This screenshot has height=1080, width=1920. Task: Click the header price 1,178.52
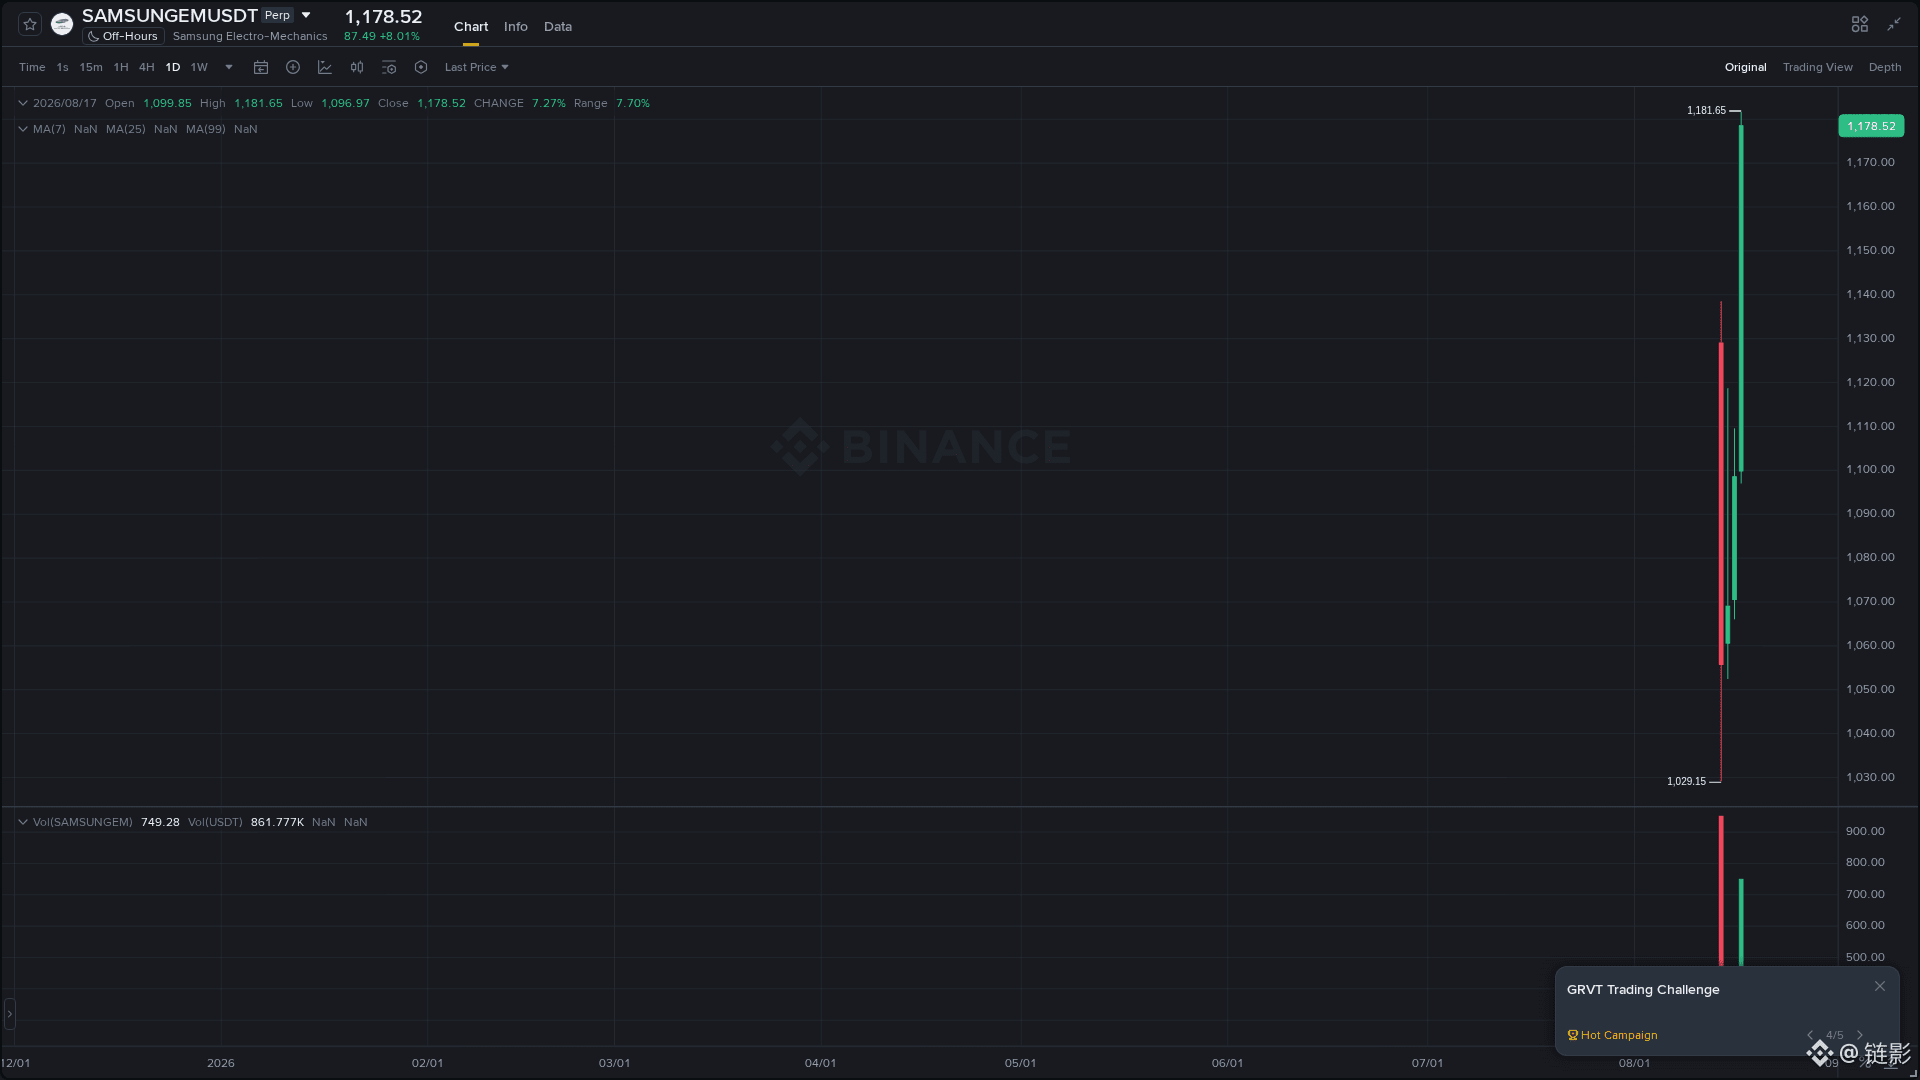[x=383, y=17]
